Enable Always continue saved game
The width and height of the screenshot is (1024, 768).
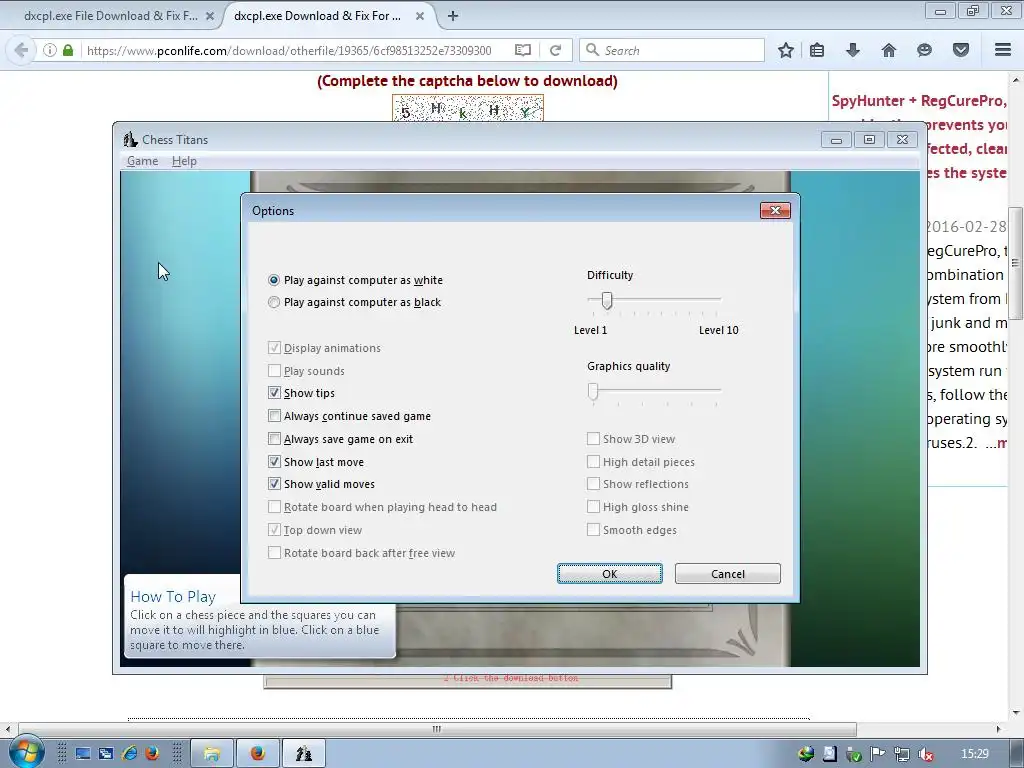(274, 416)
